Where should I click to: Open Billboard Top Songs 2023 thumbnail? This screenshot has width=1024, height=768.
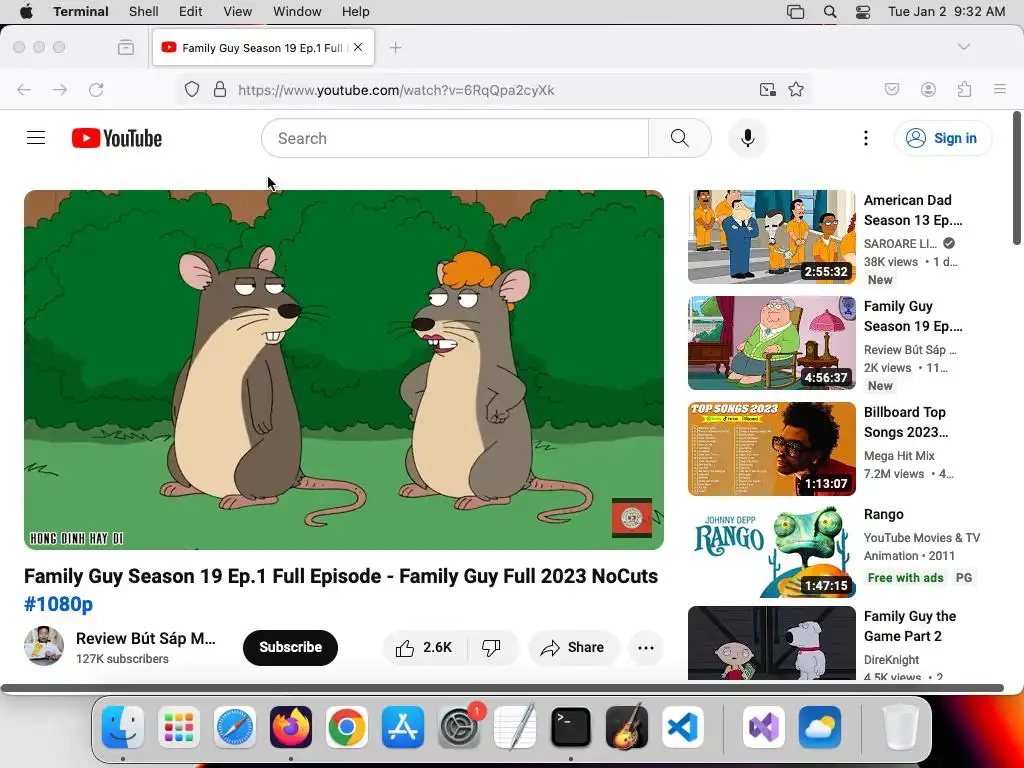772,449
